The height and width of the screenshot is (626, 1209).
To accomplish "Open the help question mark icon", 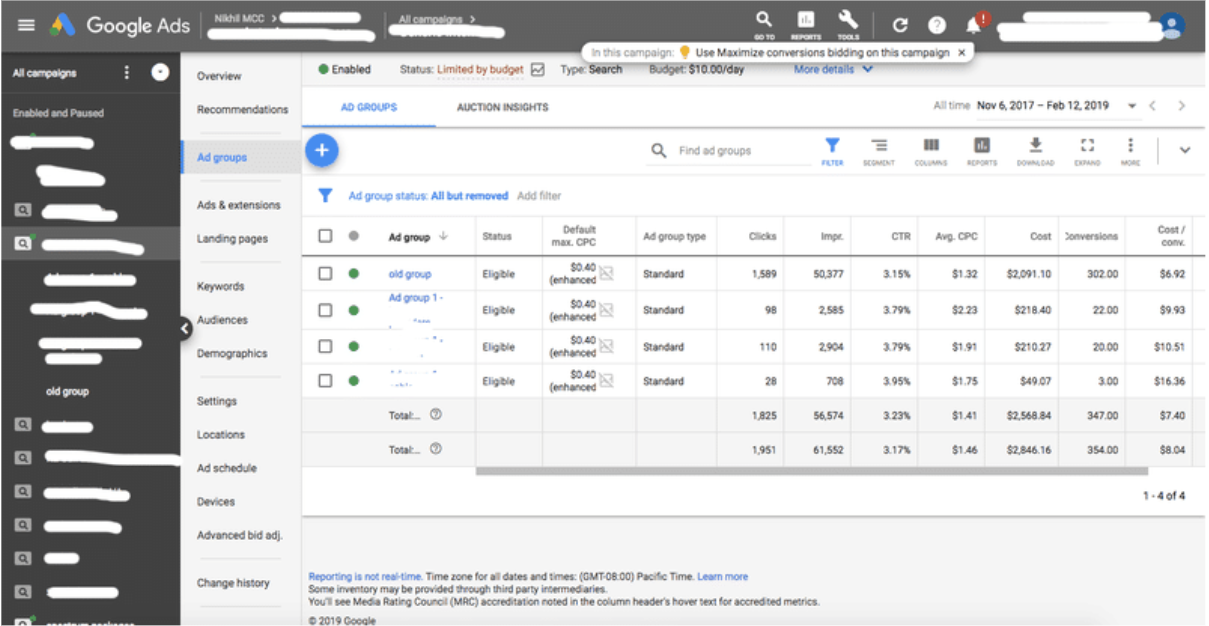I will click(936, 26).
